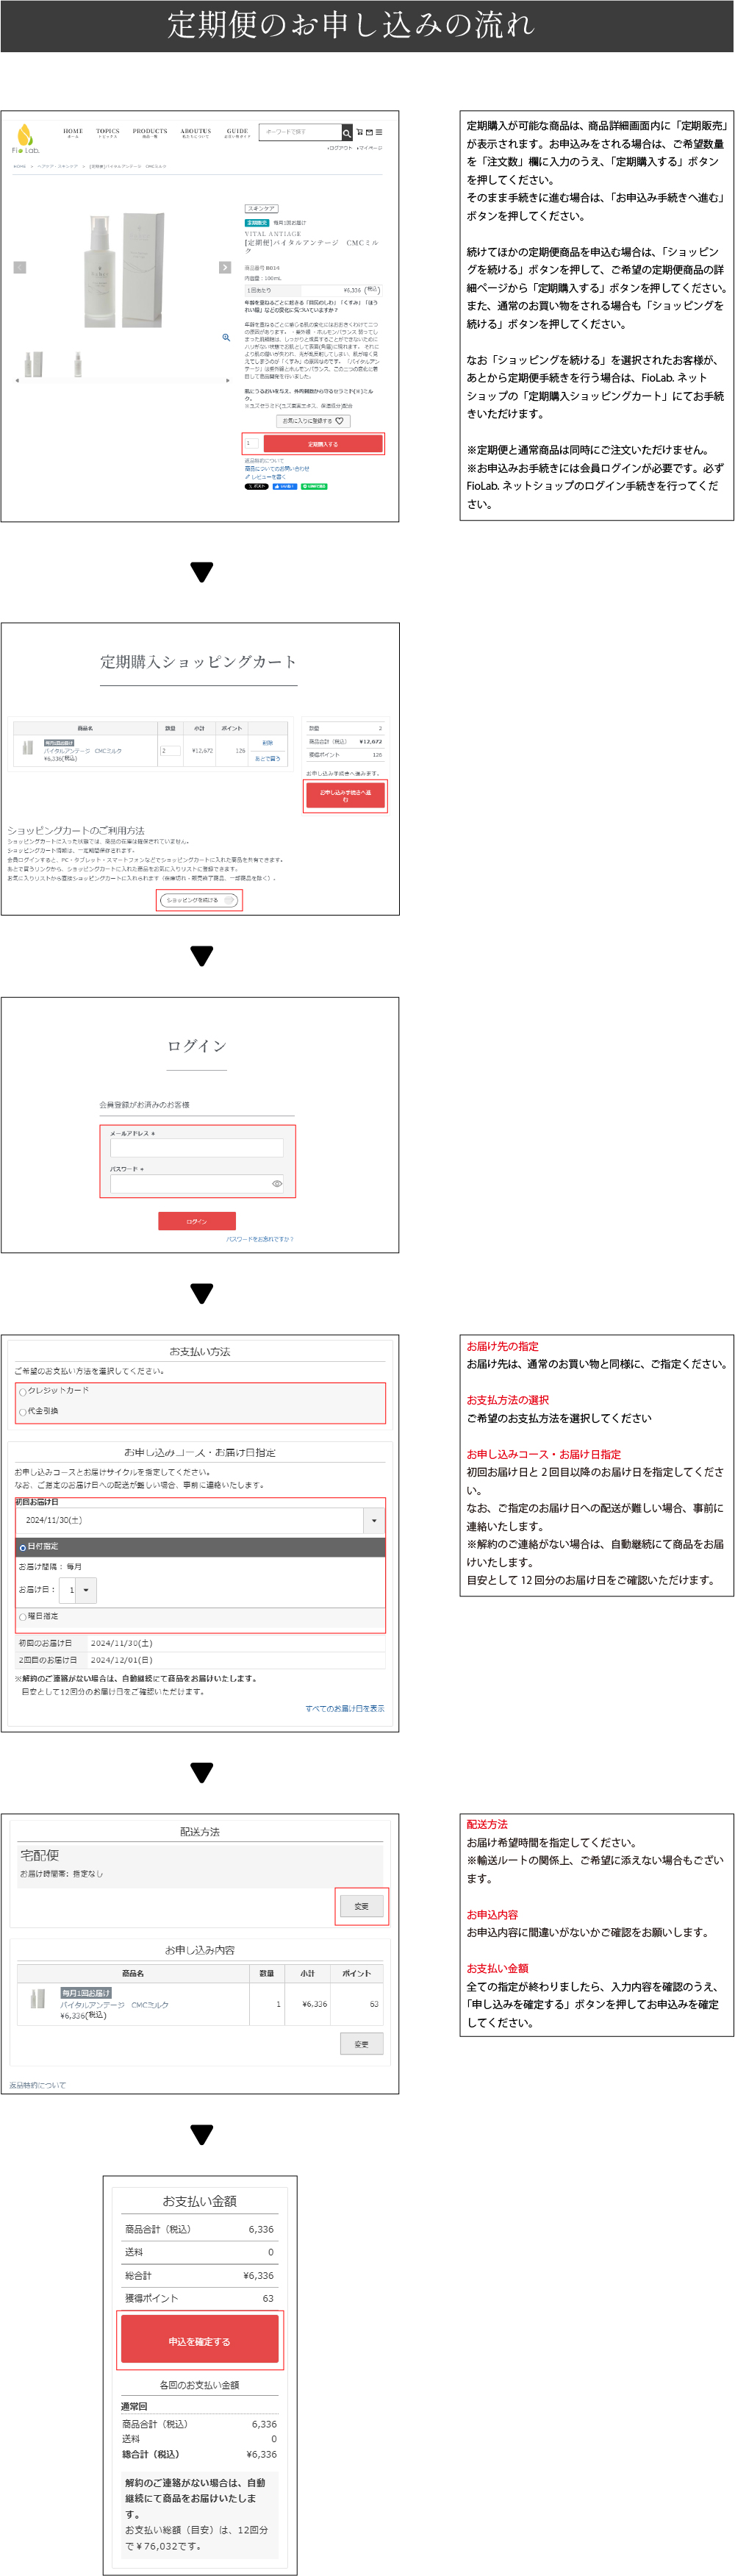Open the 初回お届け日 date dropdown
The width and height of the screenshot is (735, 2576).
[374, 1521]
